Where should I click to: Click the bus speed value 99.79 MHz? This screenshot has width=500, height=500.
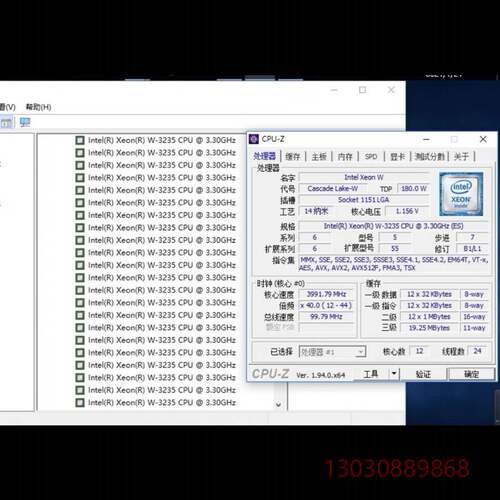pyautogui.click(x=326, y=317)
